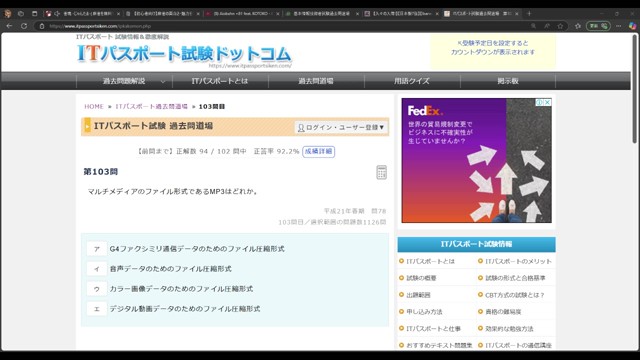The image size is (640, 360).
Task: Open sidebar link ITパスポートとは
Action: [x=430, y=261]
